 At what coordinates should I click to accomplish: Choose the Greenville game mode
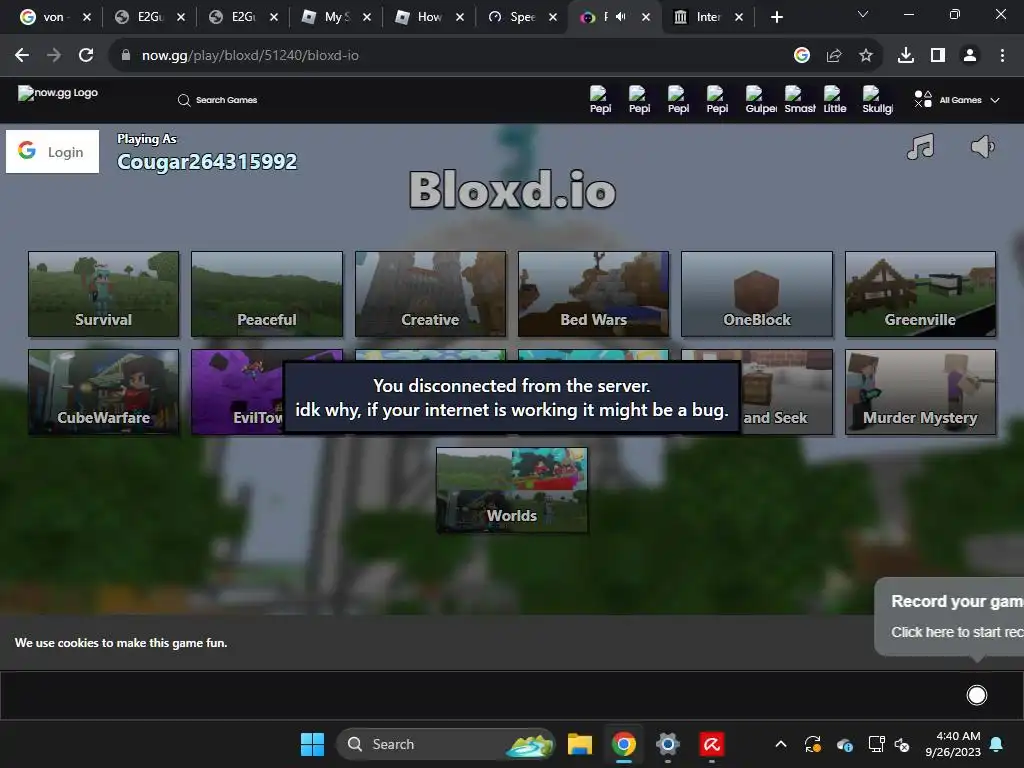(920, 294)
